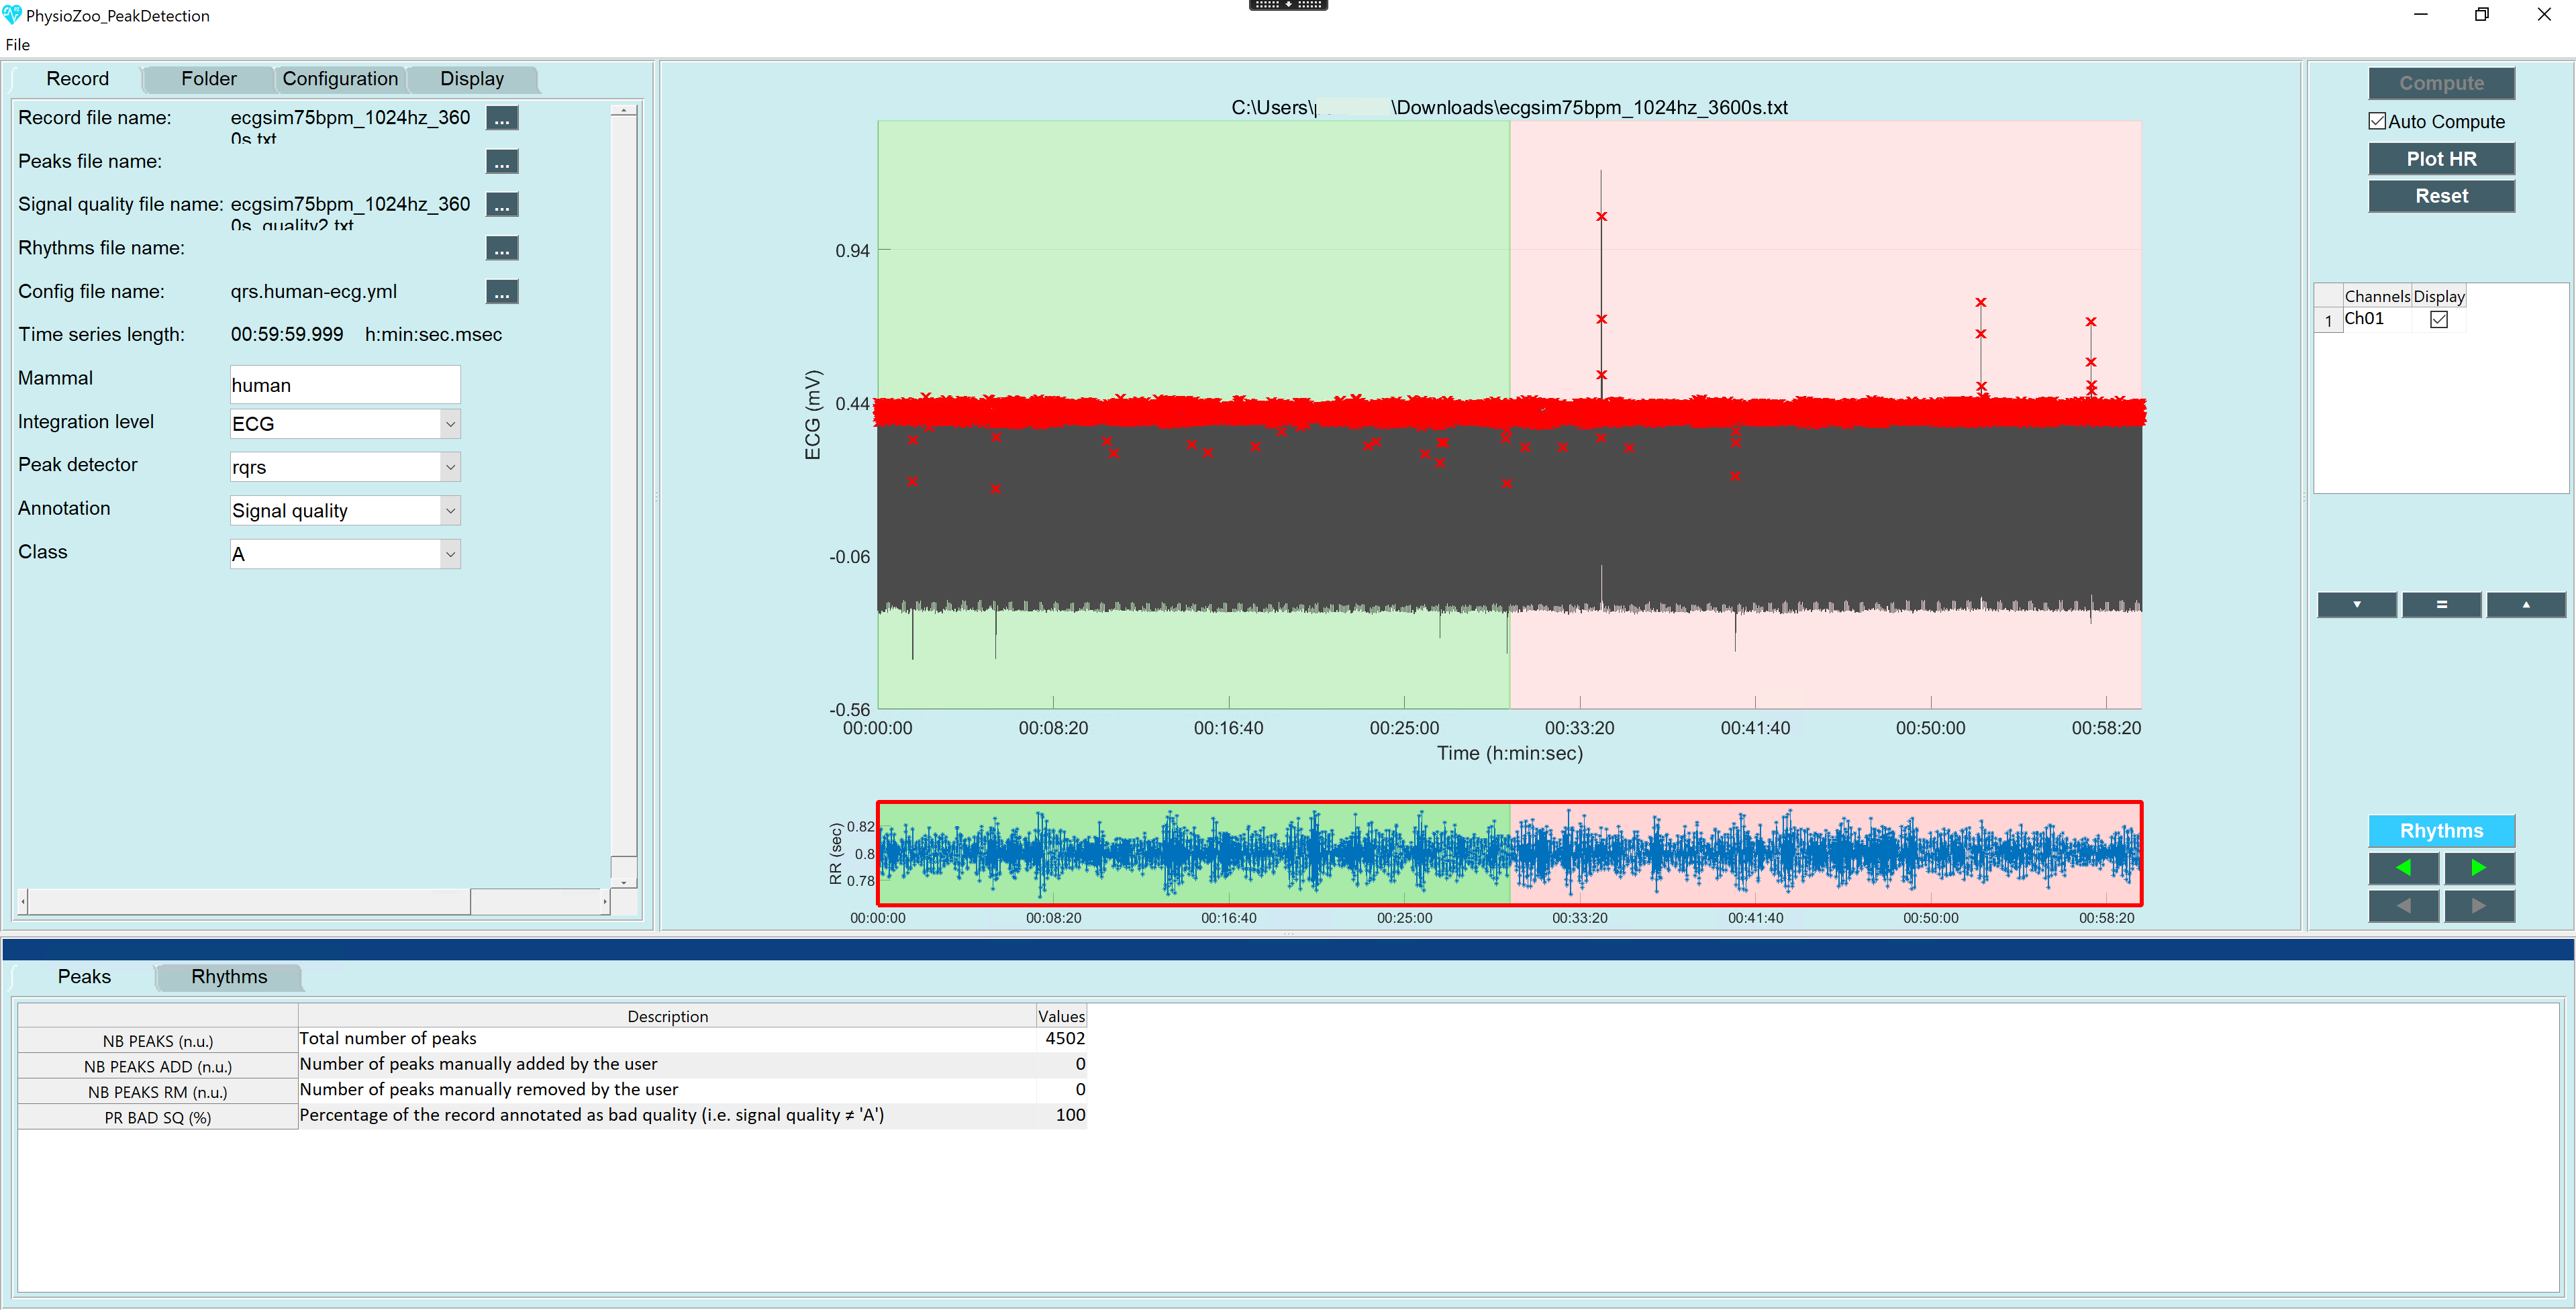The image size is (2576, 1310).
Task: Toggle the Auto Compute checkbox
Action: pos(2377,121)
